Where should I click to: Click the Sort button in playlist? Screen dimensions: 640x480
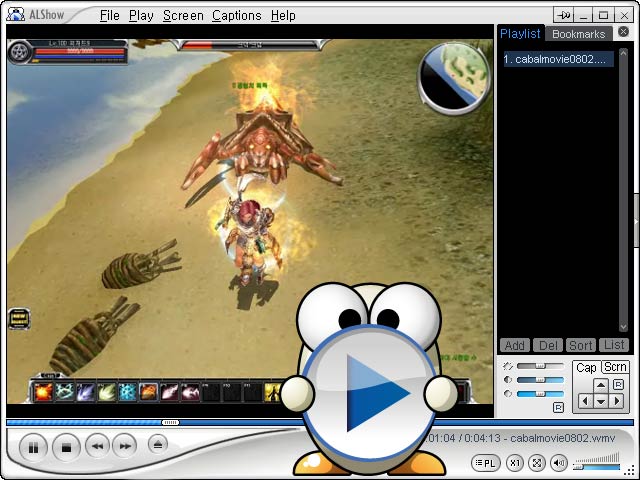(581, 345)
